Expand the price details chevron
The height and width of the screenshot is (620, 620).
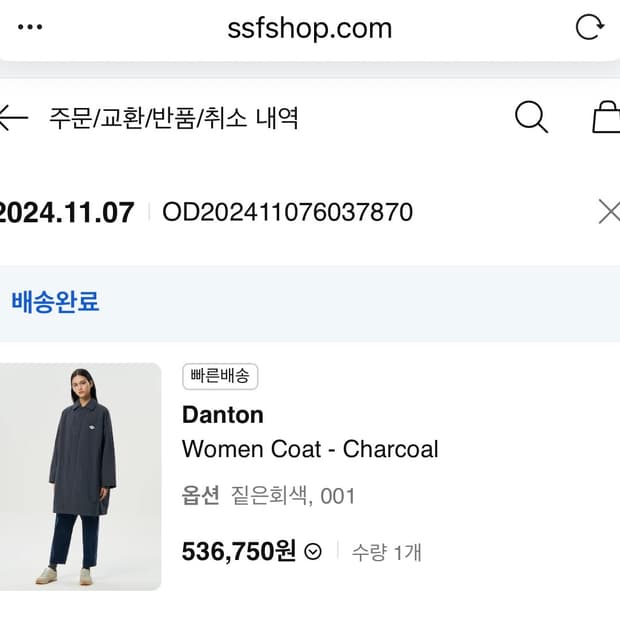[313, 552]
